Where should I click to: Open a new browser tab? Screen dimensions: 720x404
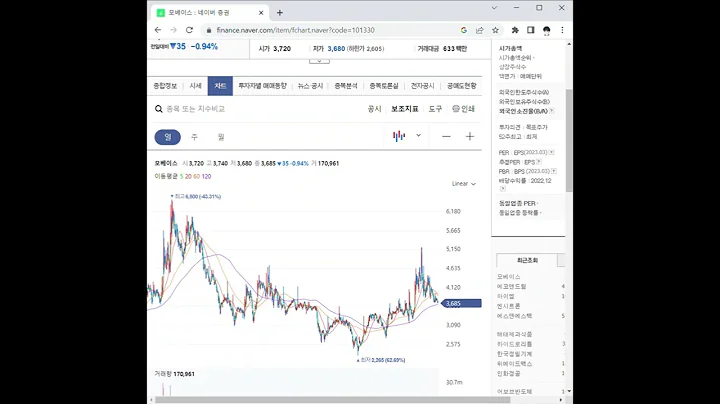(280, 13)
